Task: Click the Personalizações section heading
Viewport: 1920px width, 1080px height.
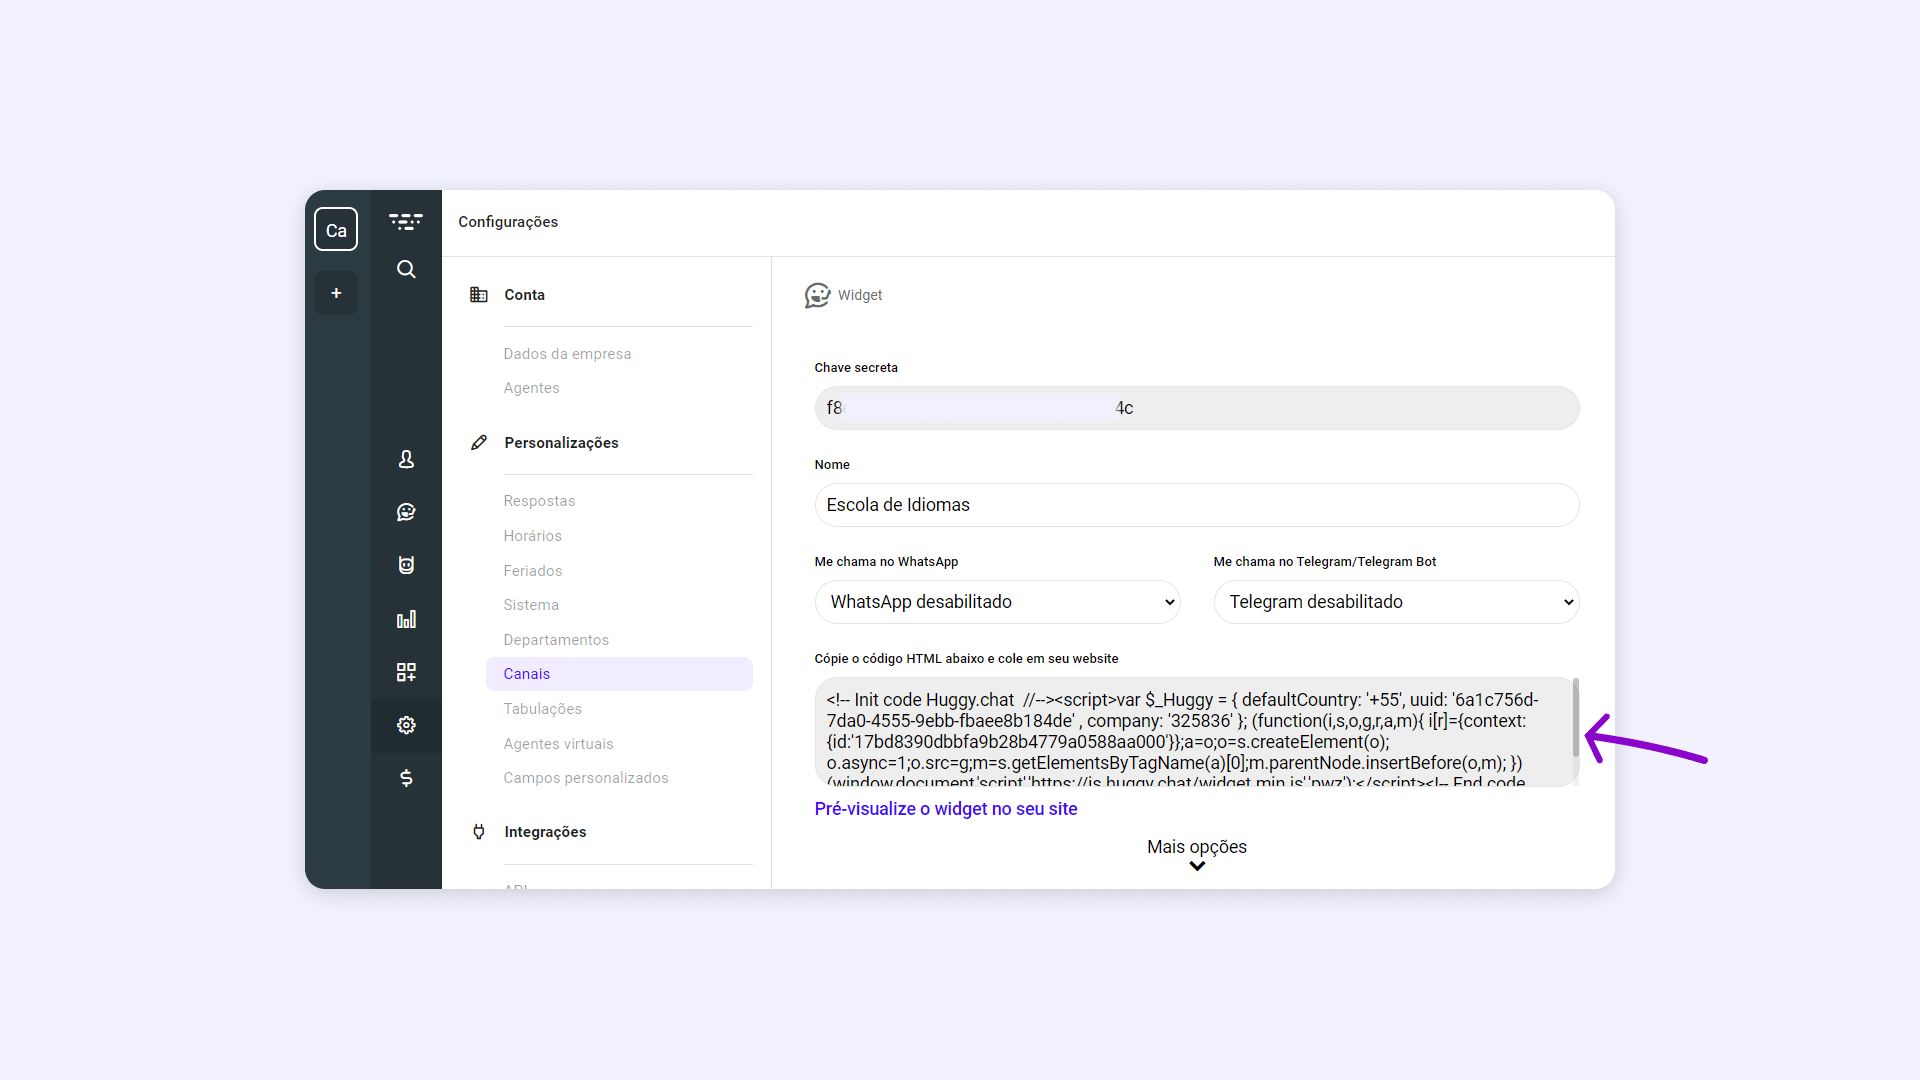Action: click(x=561, y=443)
